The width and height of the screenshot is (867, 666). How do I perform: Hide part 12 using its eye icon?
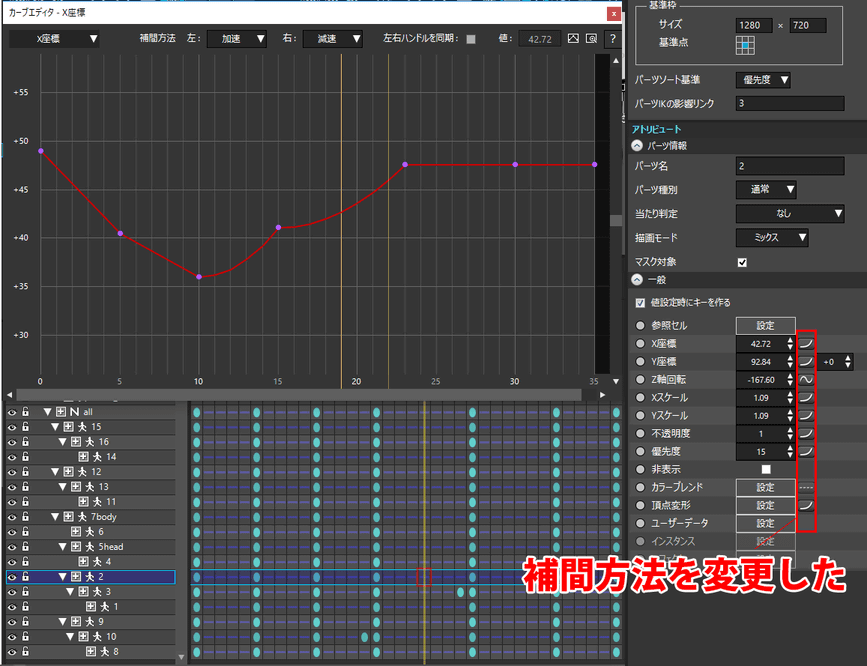click(x=12, y=472)
